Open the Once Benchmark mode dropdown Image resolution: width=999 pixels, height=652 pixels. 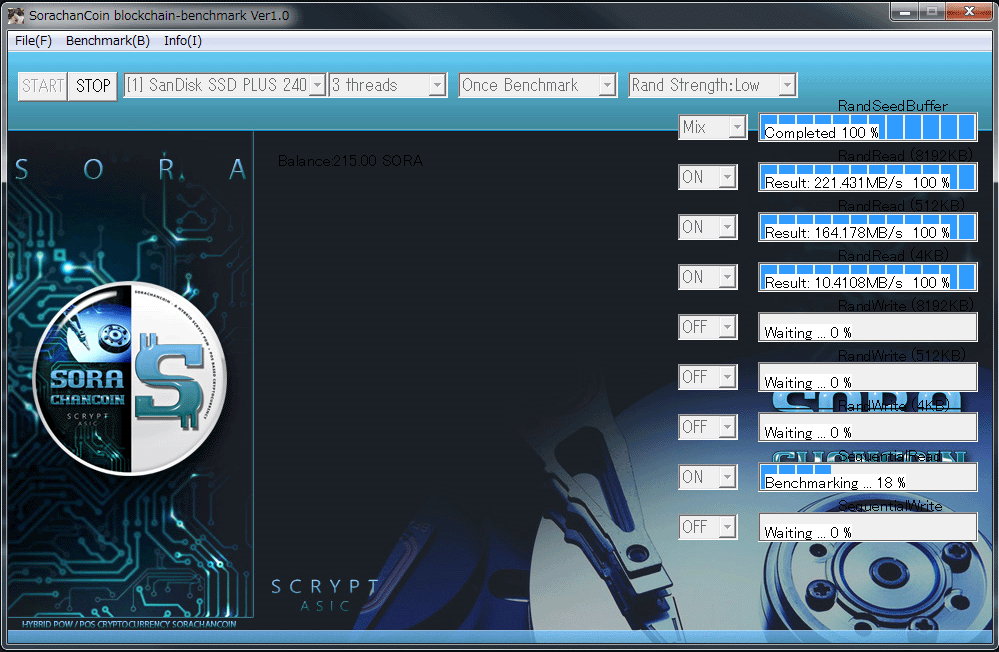[538, 85]
